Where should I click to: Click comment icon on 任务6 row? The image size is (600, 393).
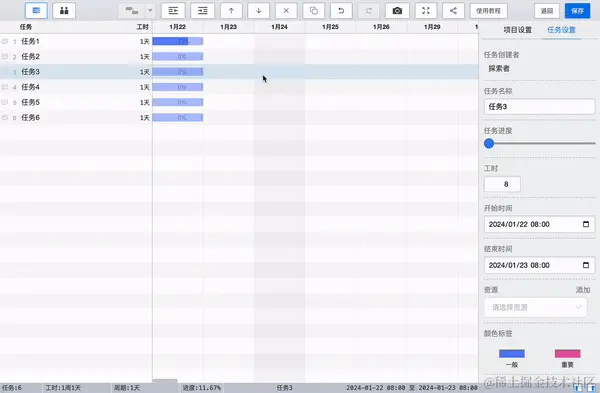(5, 117)
